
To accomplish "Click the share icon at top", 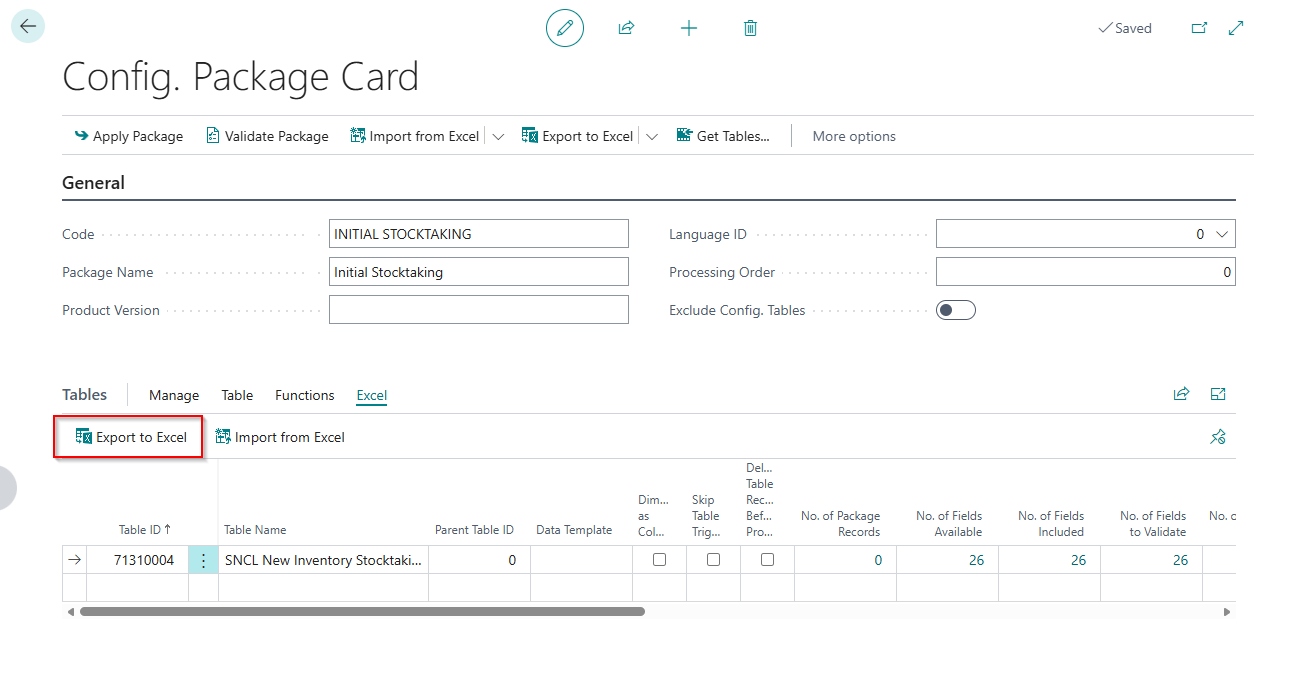I will coord(627,28).
